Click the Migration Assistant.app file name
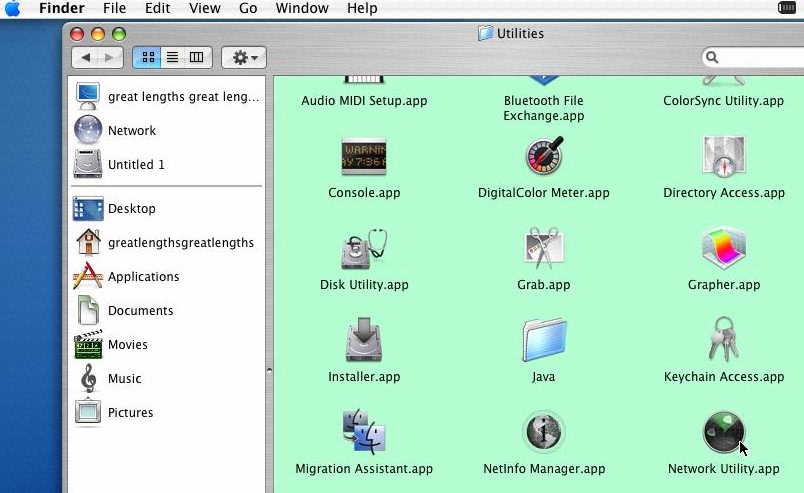The image size is (804, 493). [364, 468]
